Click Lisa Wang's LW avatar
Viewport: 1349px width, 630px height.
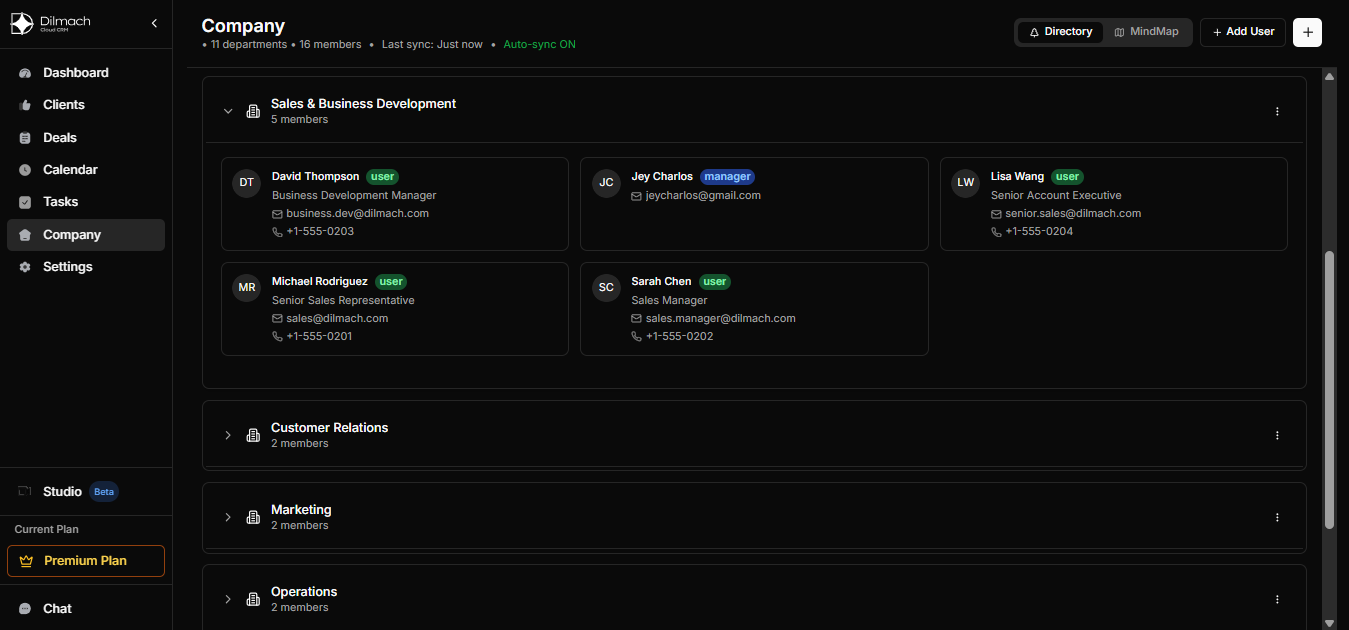965,183
